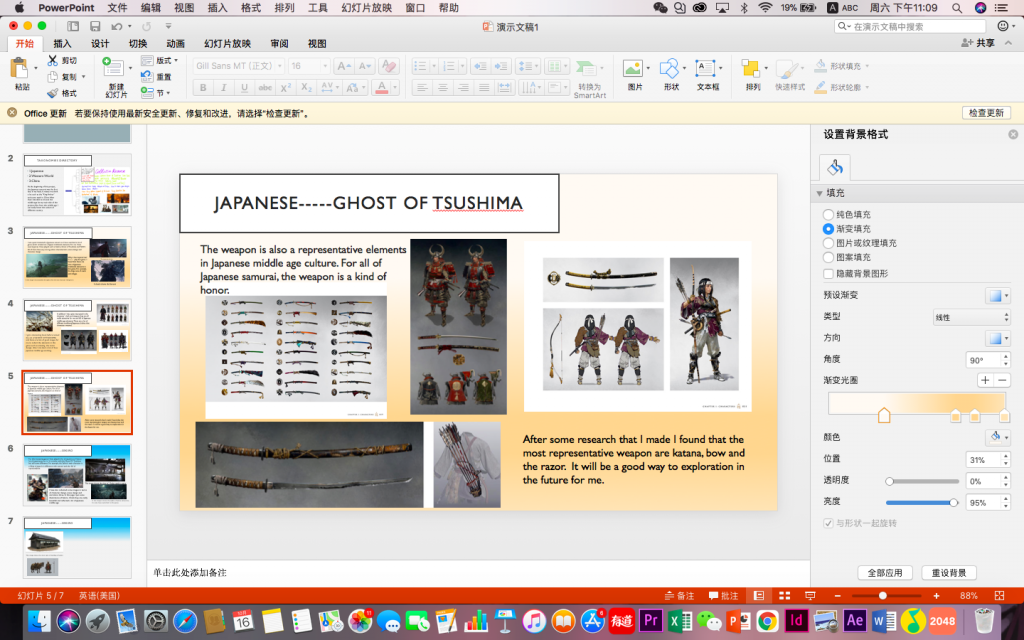Select the highlighted gradient stop marker
This screenshot has width=1024, height=640.
884,415
